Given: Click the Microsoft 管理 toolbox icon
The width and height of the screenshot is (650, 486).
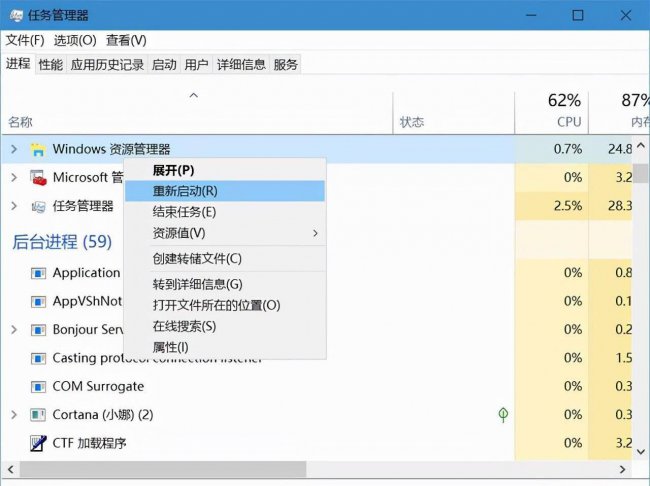Looking at the screenshot, I should click(38, 177).
